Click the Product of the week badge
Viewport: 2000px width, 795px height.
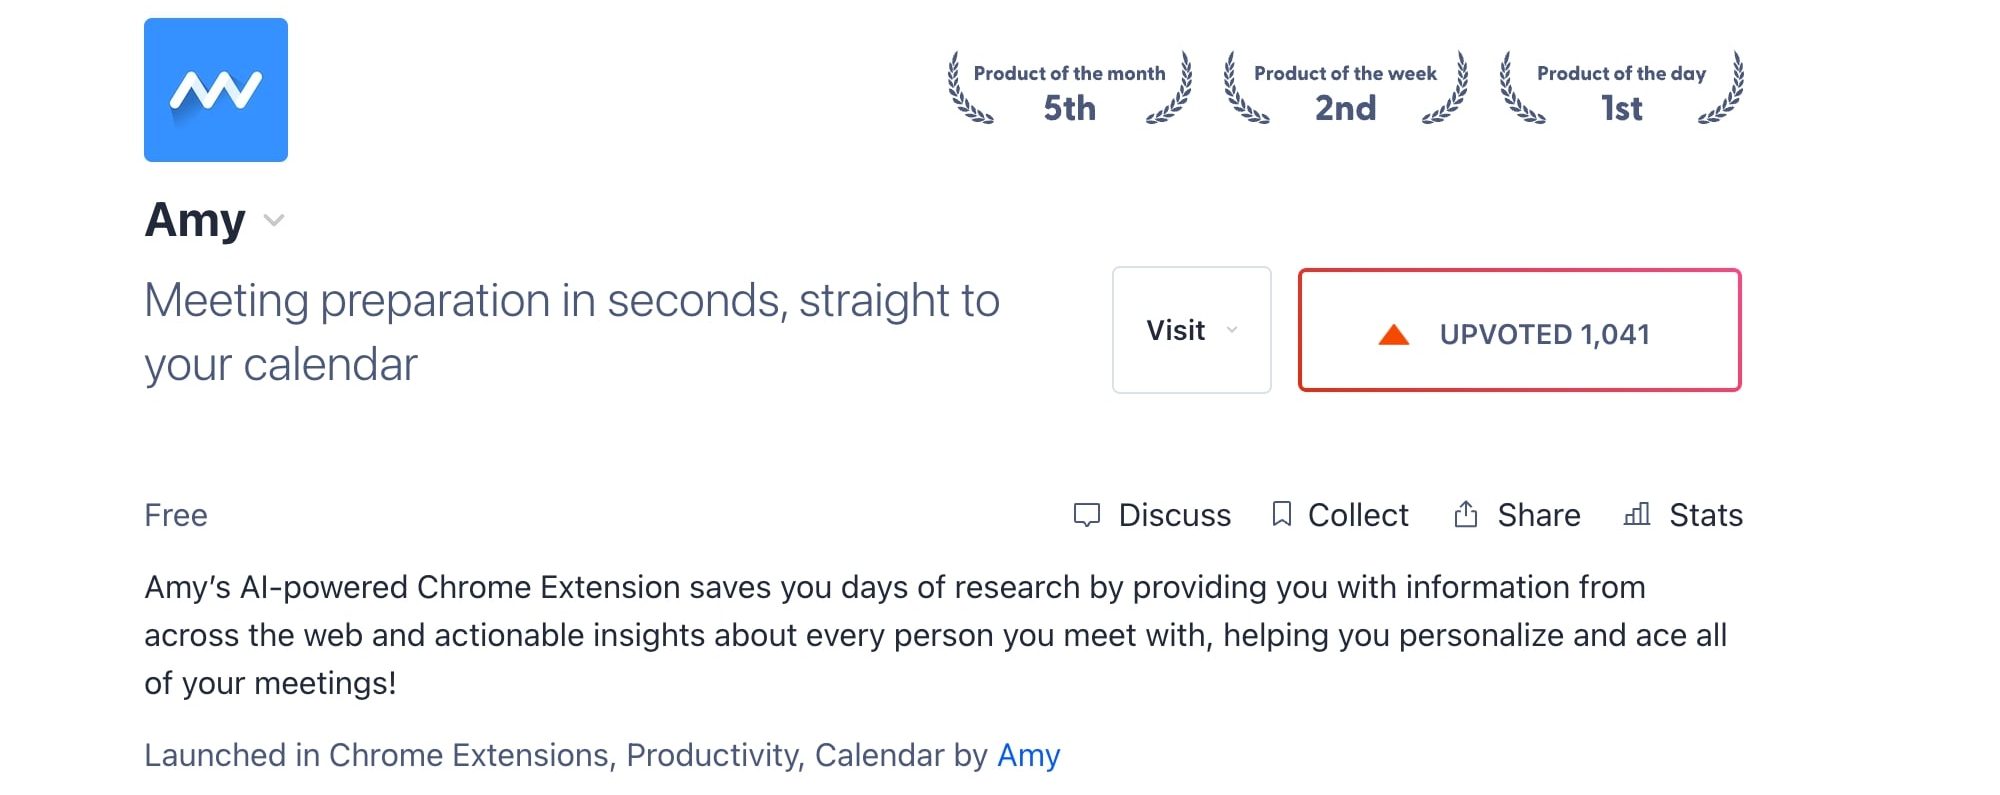pyautogui.click(x=1346, y=88)
